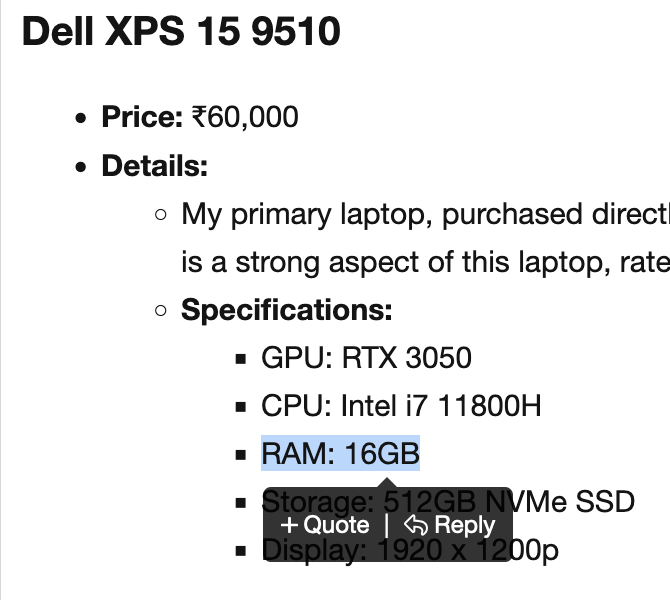Click the CPU: Intel i7 11800H line
Screen dimensions: 670x600
(x=401, y=406)
